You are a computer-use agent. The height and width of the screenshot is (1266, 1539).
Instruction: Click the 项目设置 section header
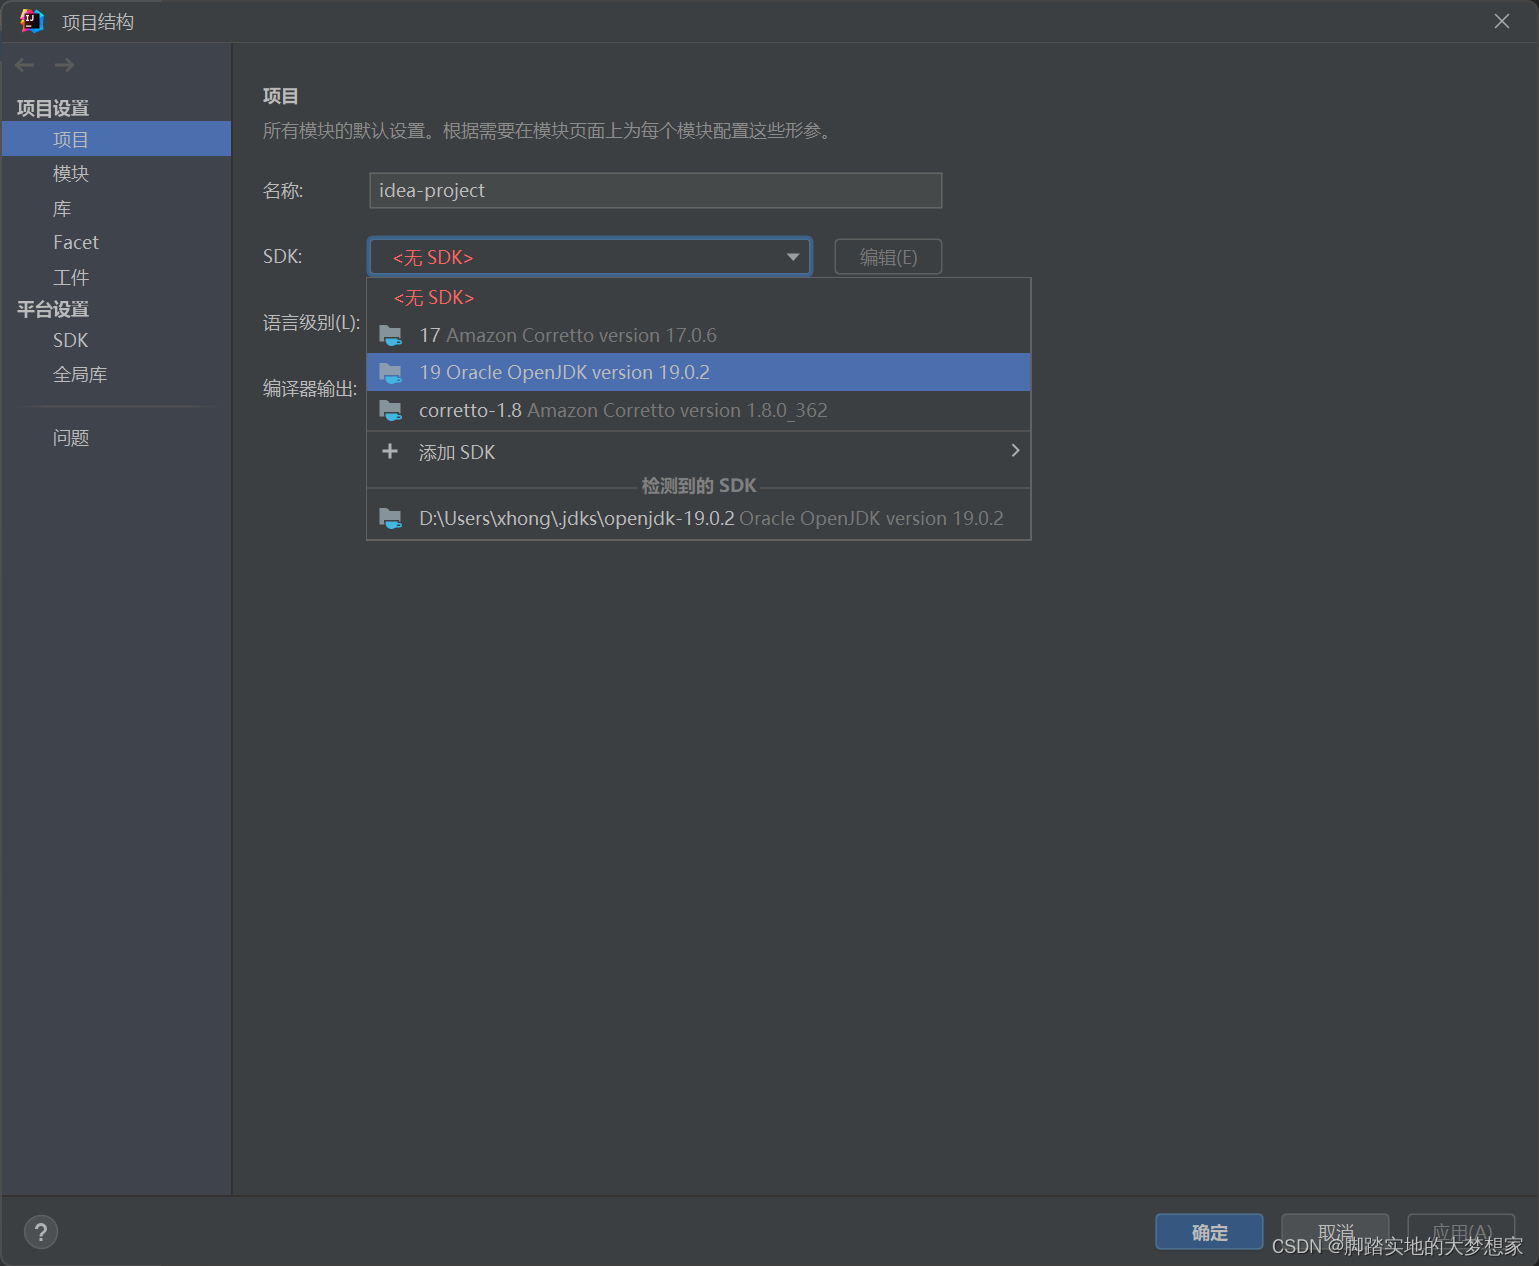pos(53,108)
